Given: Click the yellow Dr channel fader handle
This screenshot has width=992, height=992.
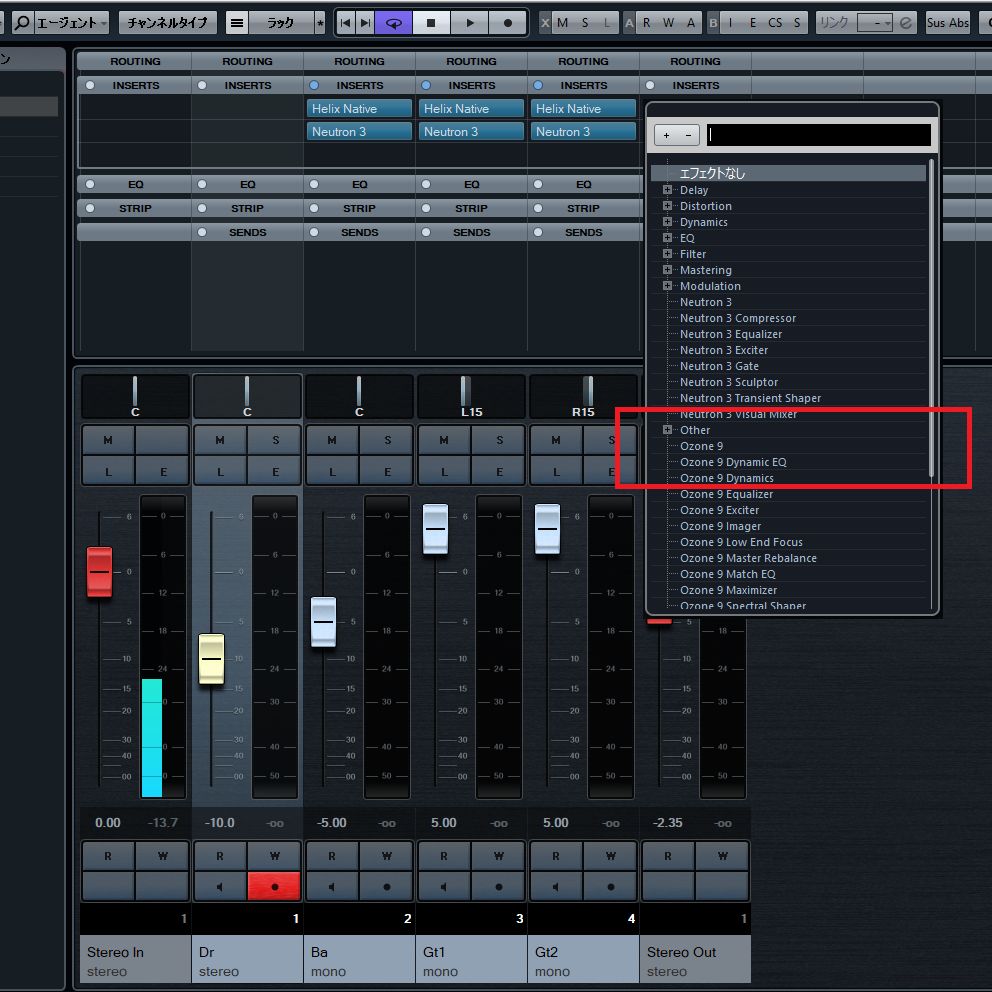Looking at the screenshot, I should 211,659.
